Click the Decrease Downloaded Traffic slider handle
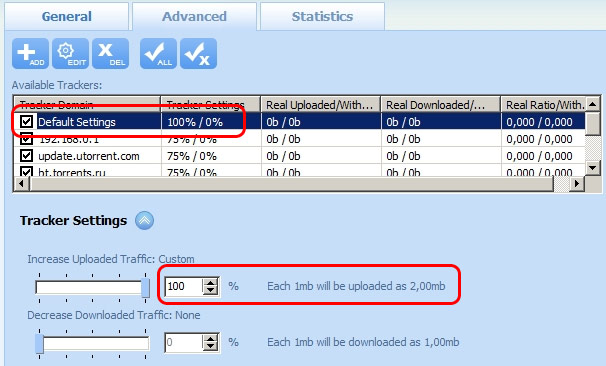Screen dimensions: 606x366 [39, 343]
